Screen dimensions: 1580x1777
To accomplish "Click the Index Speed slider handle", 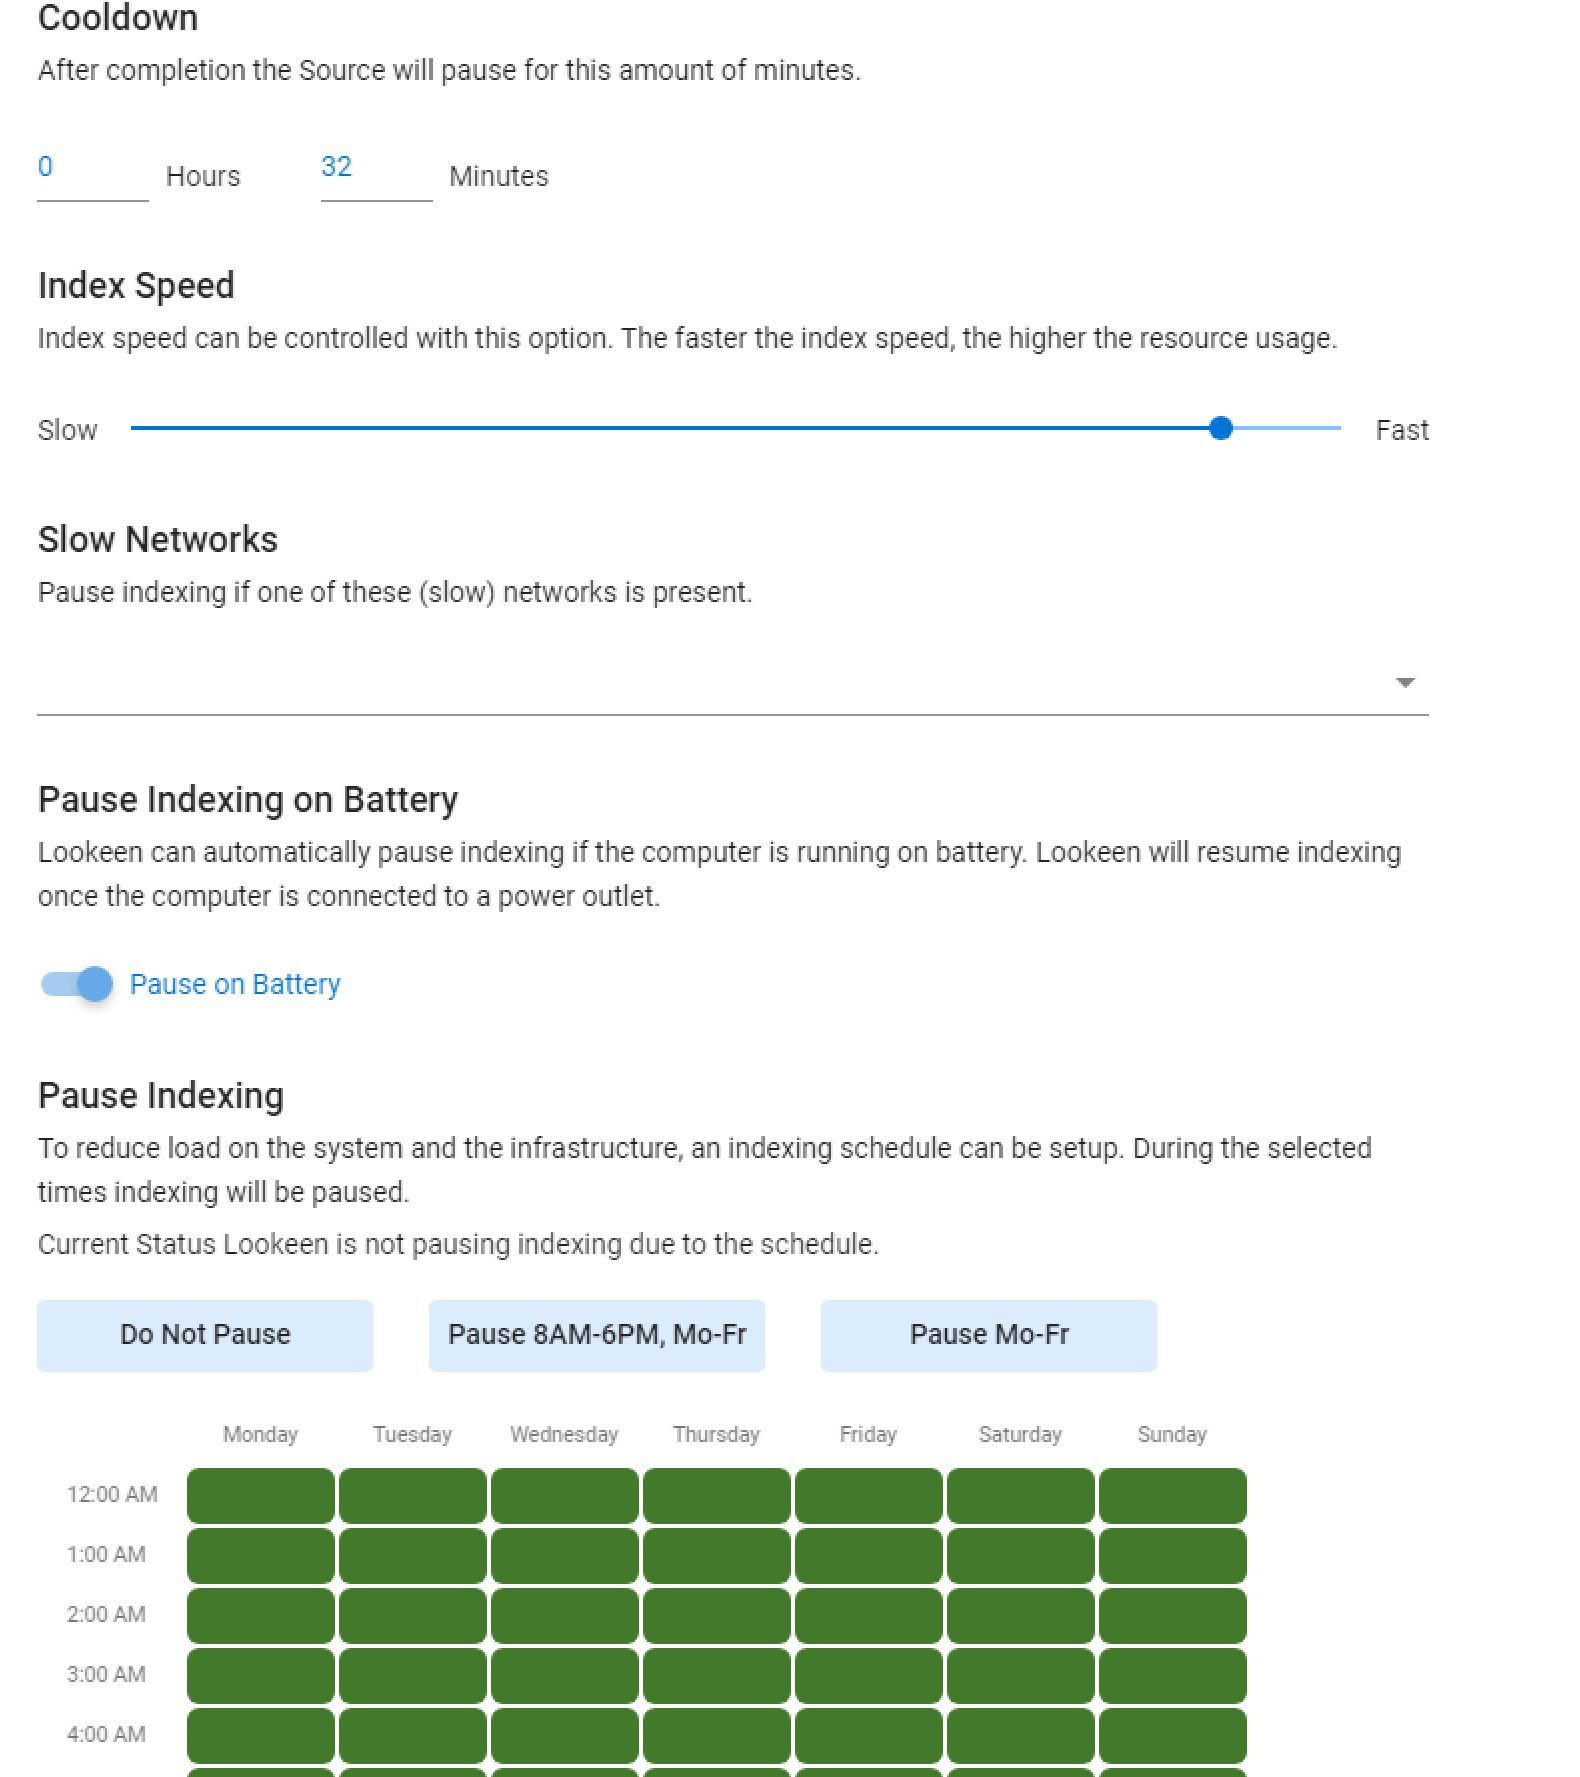I will tap(1220, 429).
